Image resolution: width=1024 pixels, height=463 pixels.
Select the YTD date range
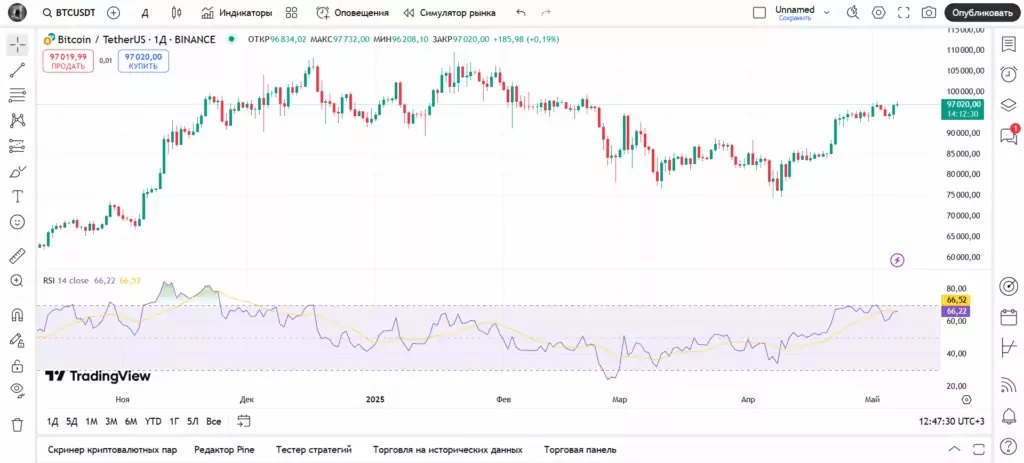(x=153, y=421)
